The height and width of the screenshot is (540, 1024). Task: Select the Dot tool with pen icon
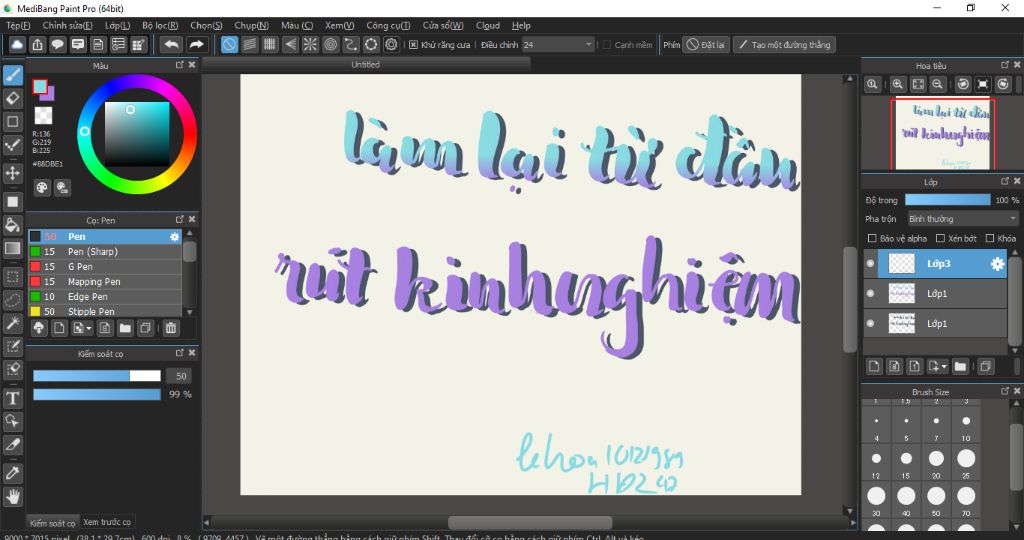[12, 145]
